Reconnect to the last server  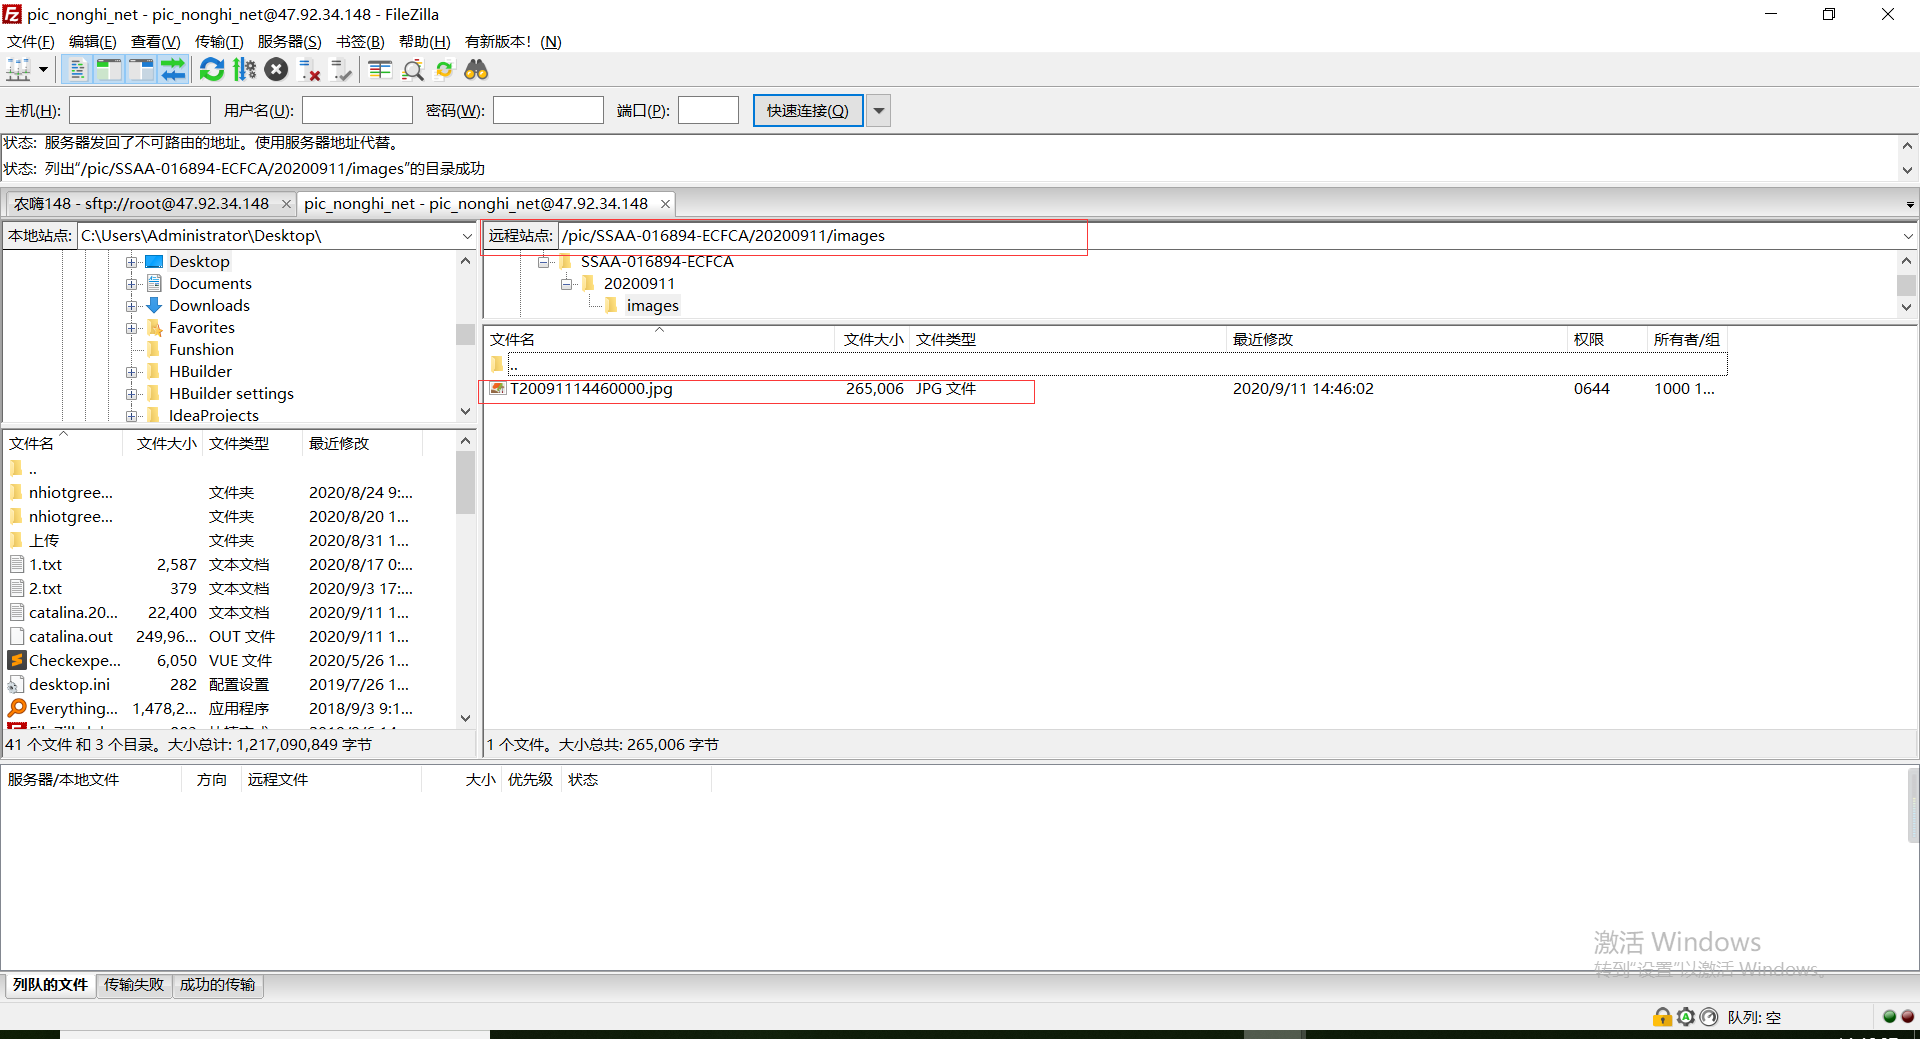[342, 70]
